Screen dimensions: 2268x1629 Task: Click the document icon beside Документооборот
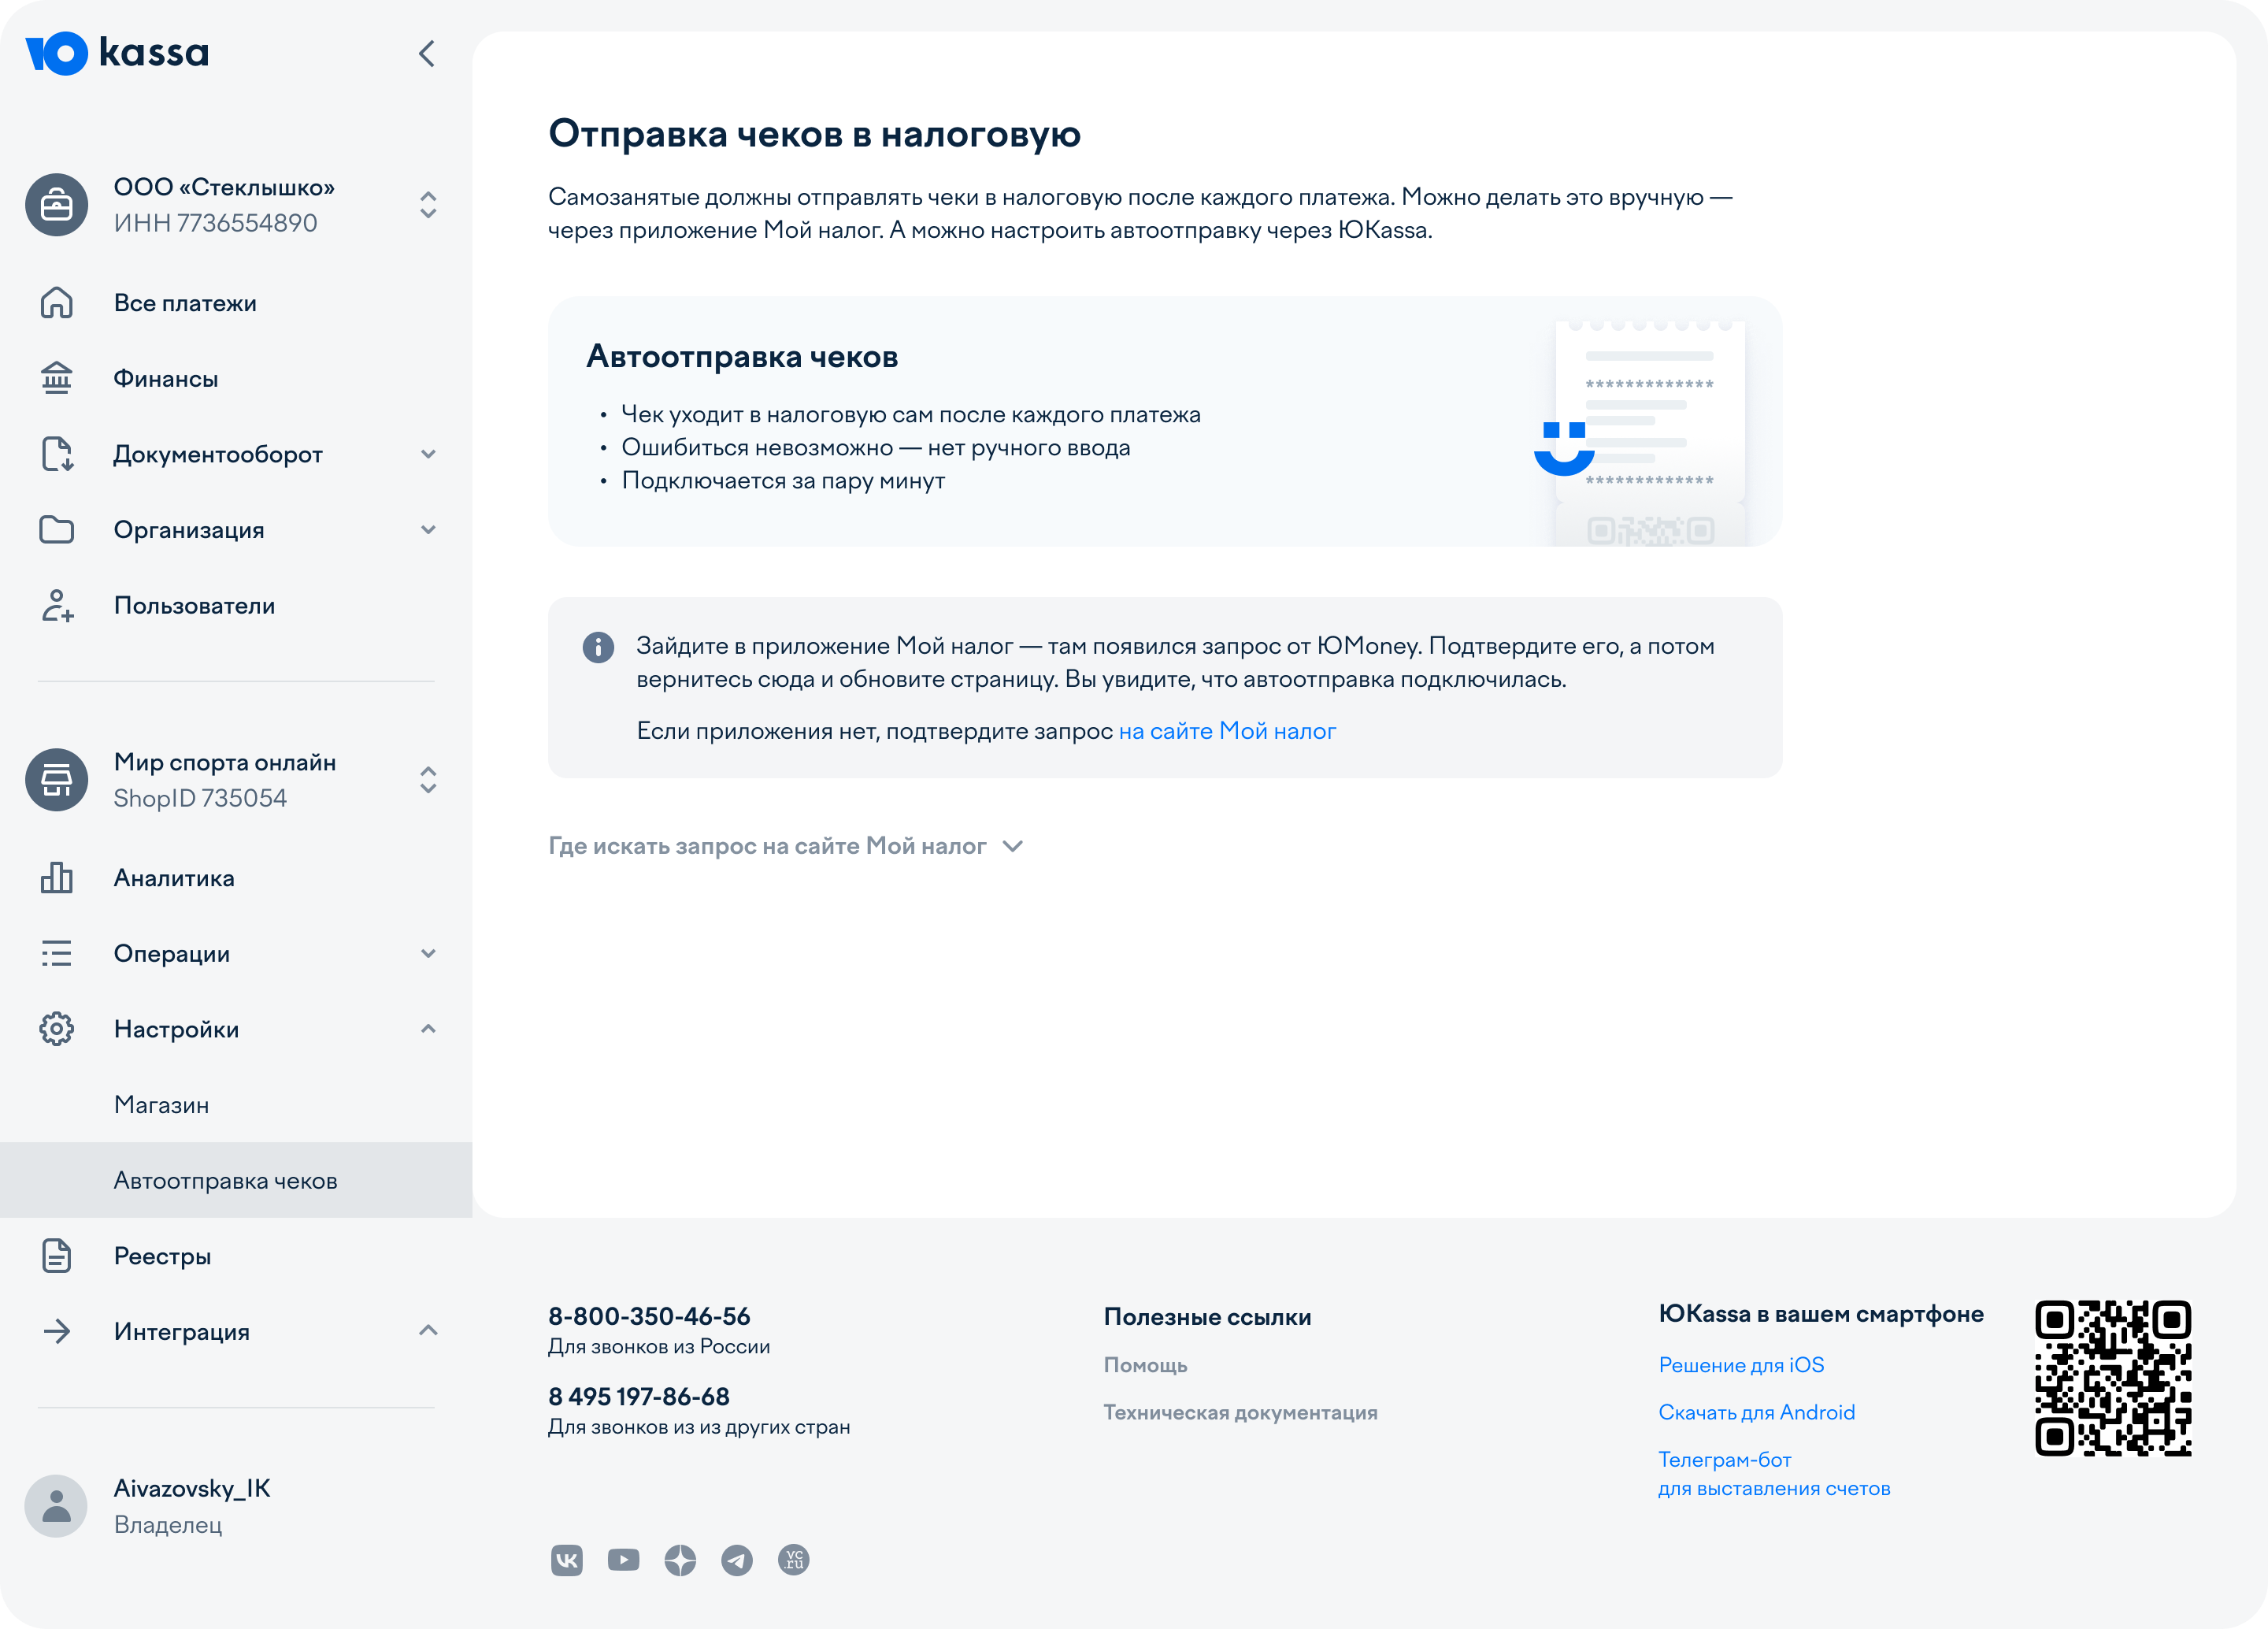[57, 454]
